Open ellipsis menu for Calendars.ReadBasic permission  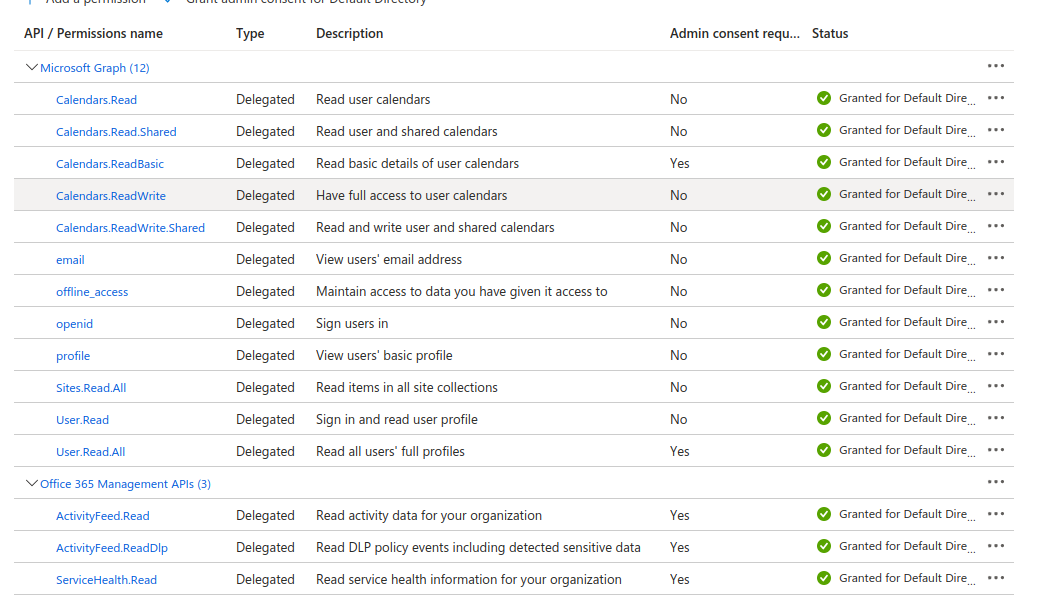pos(995,162)
